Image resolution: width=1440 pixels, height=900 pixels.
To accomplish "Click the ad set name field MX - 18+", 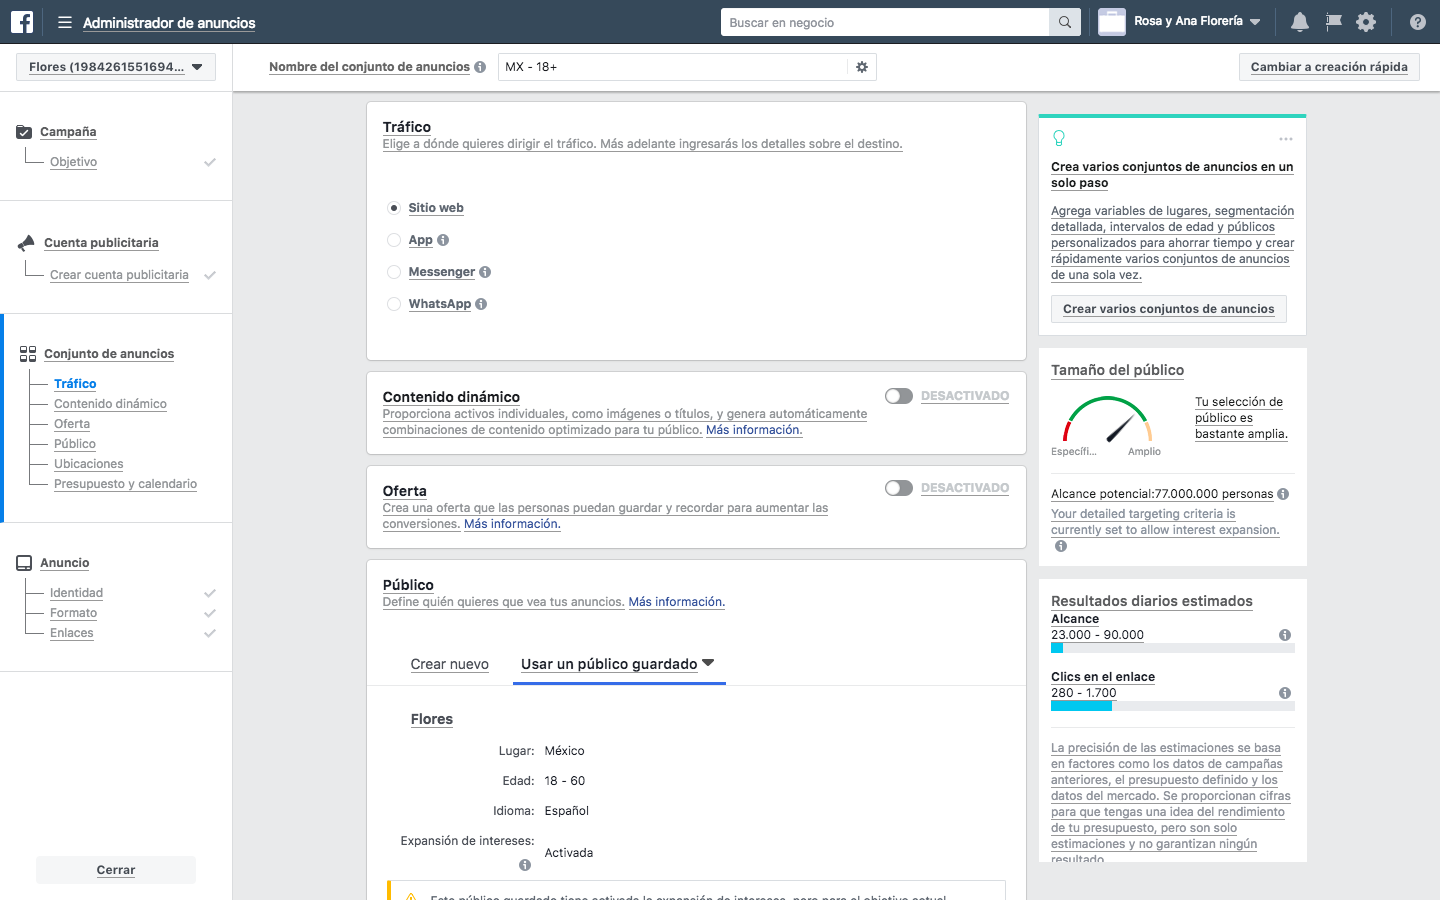I will coord(673,67).
